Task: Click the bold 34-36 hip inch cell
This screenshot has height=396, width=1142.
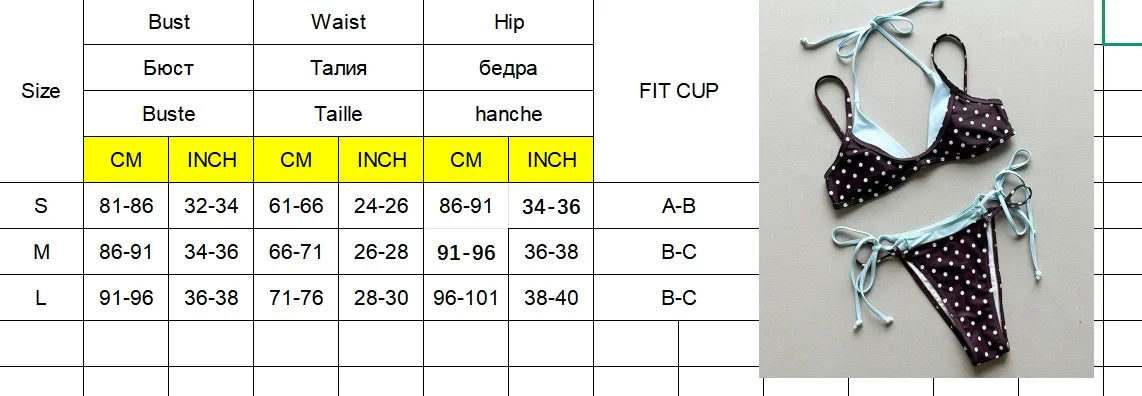Action: [x=551, y=206]
